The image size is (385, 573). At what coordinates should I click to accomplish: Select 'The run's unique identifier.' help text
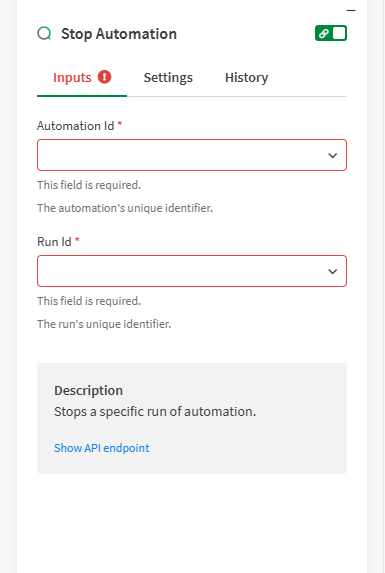point(104,324)
